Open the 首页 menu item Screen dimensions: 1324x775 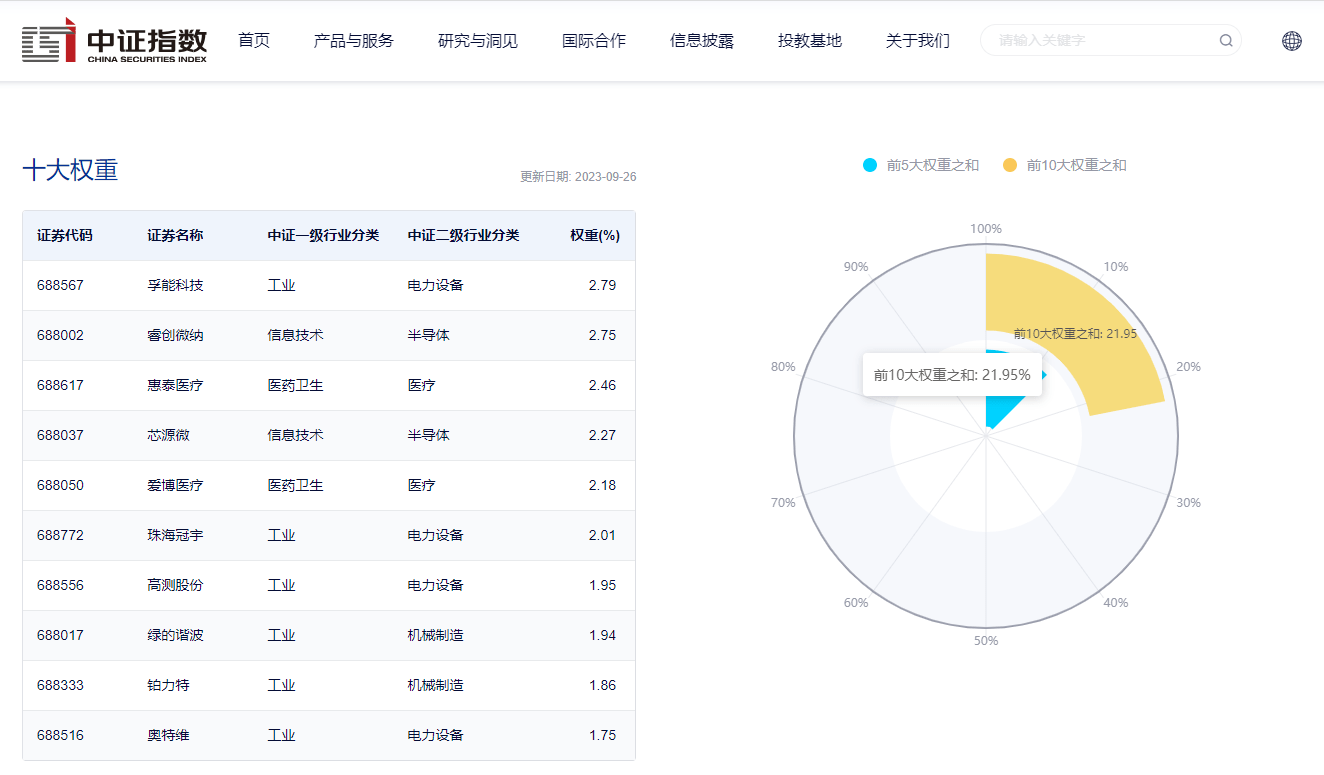pos(254,41)
